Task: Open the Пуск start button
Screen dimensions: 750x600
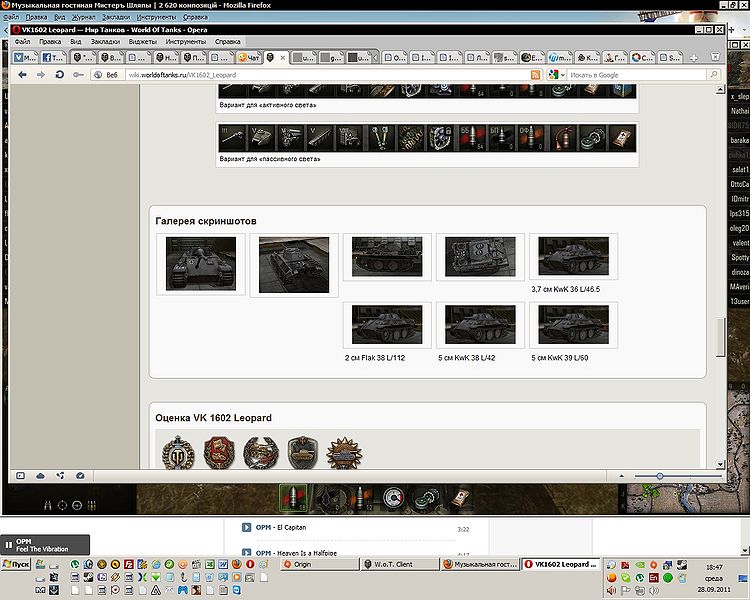Action: click(16, 564)
